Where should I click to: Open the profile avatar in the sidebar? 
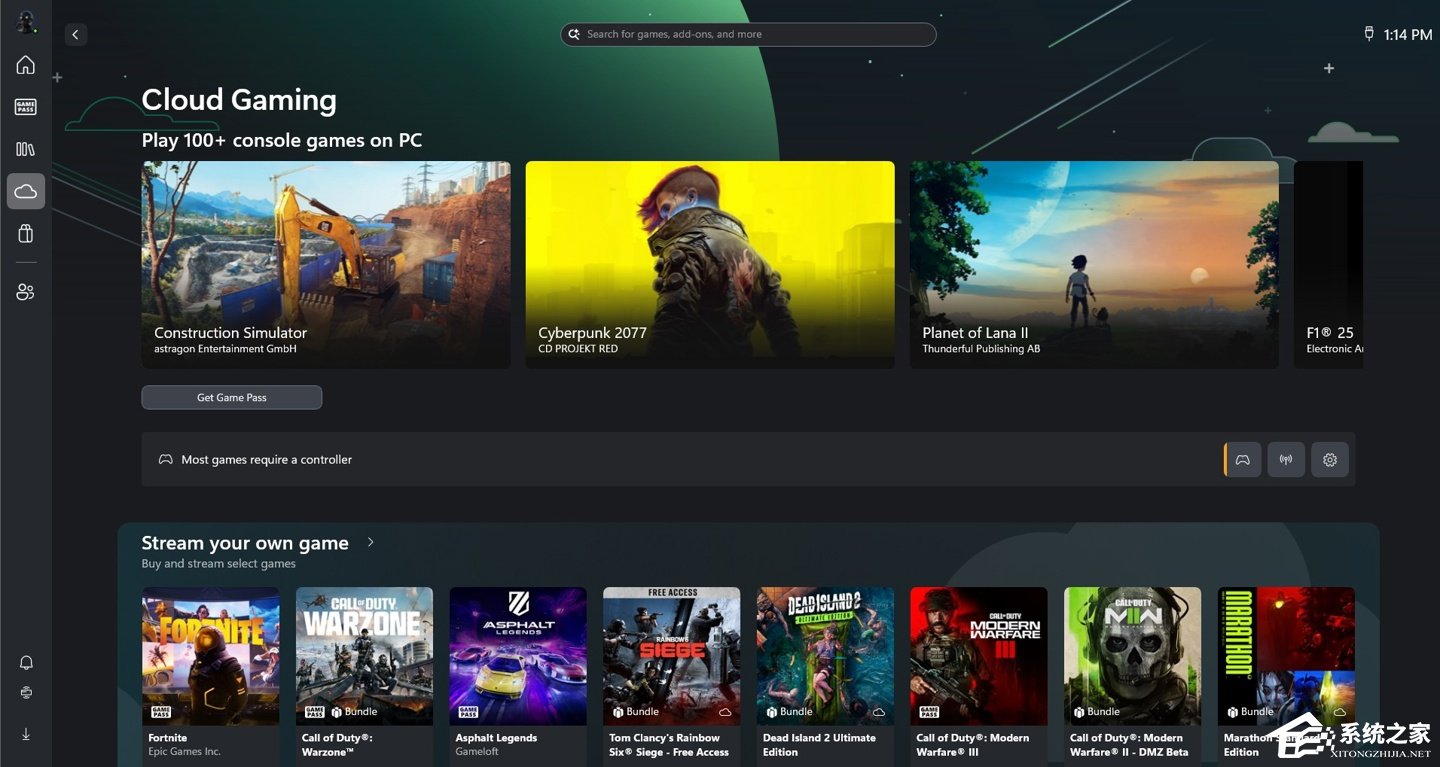click(x=26, y=22)
